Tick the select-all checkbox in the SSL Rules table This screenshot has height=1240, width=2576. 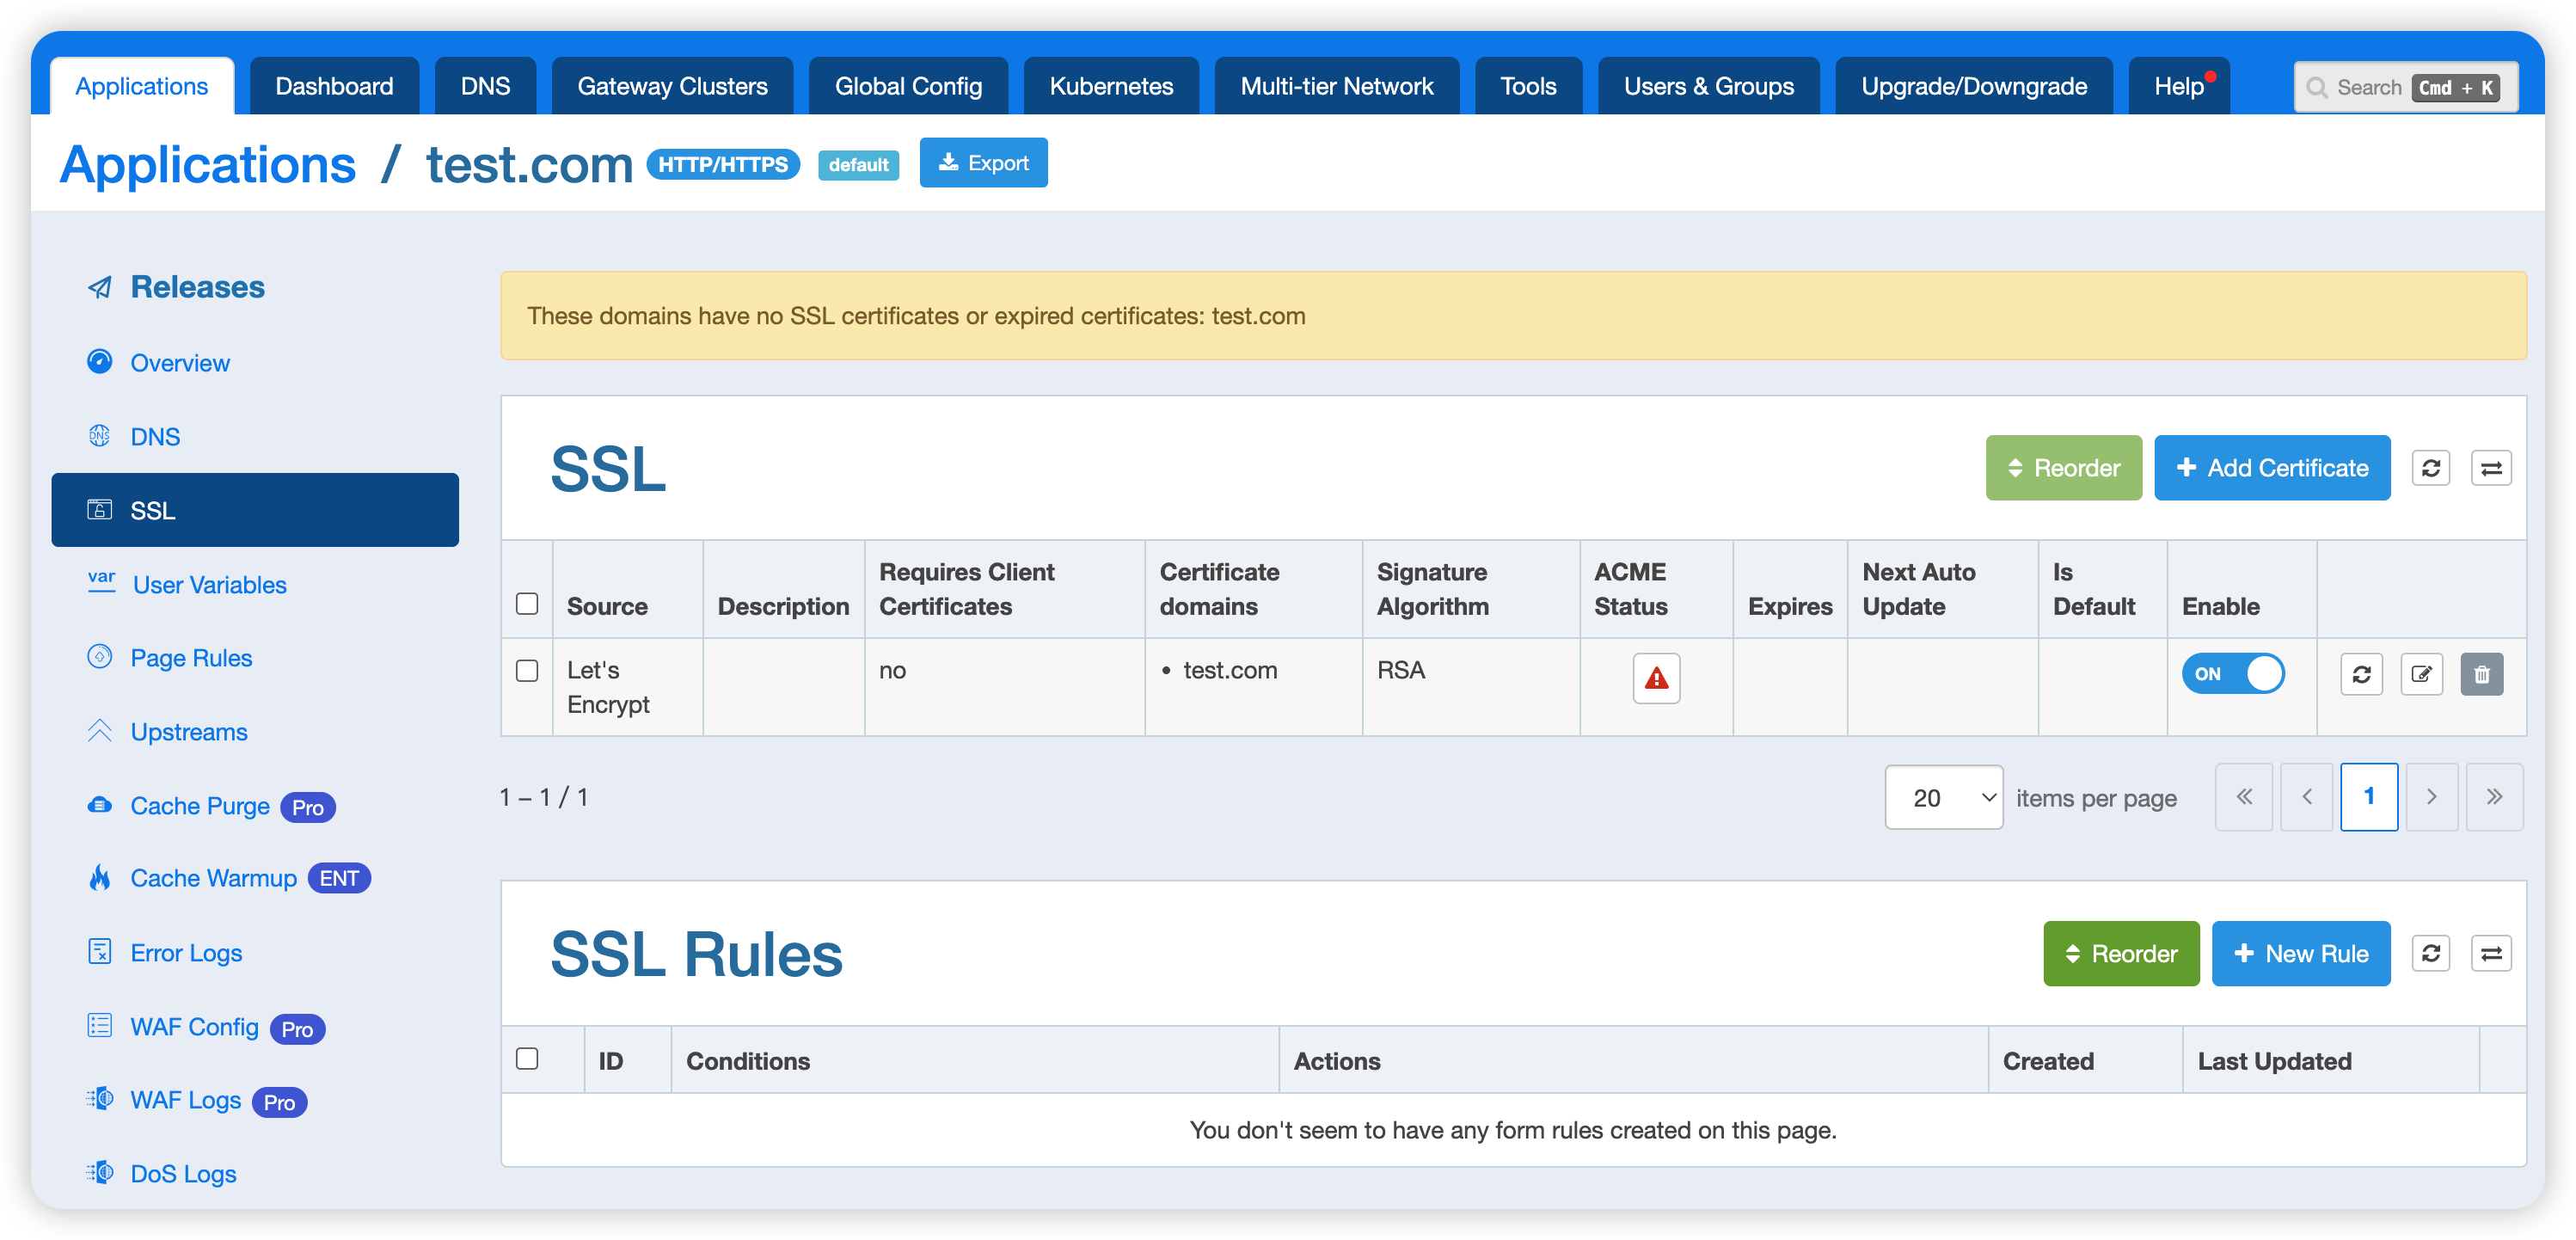tap(527, 1058)
